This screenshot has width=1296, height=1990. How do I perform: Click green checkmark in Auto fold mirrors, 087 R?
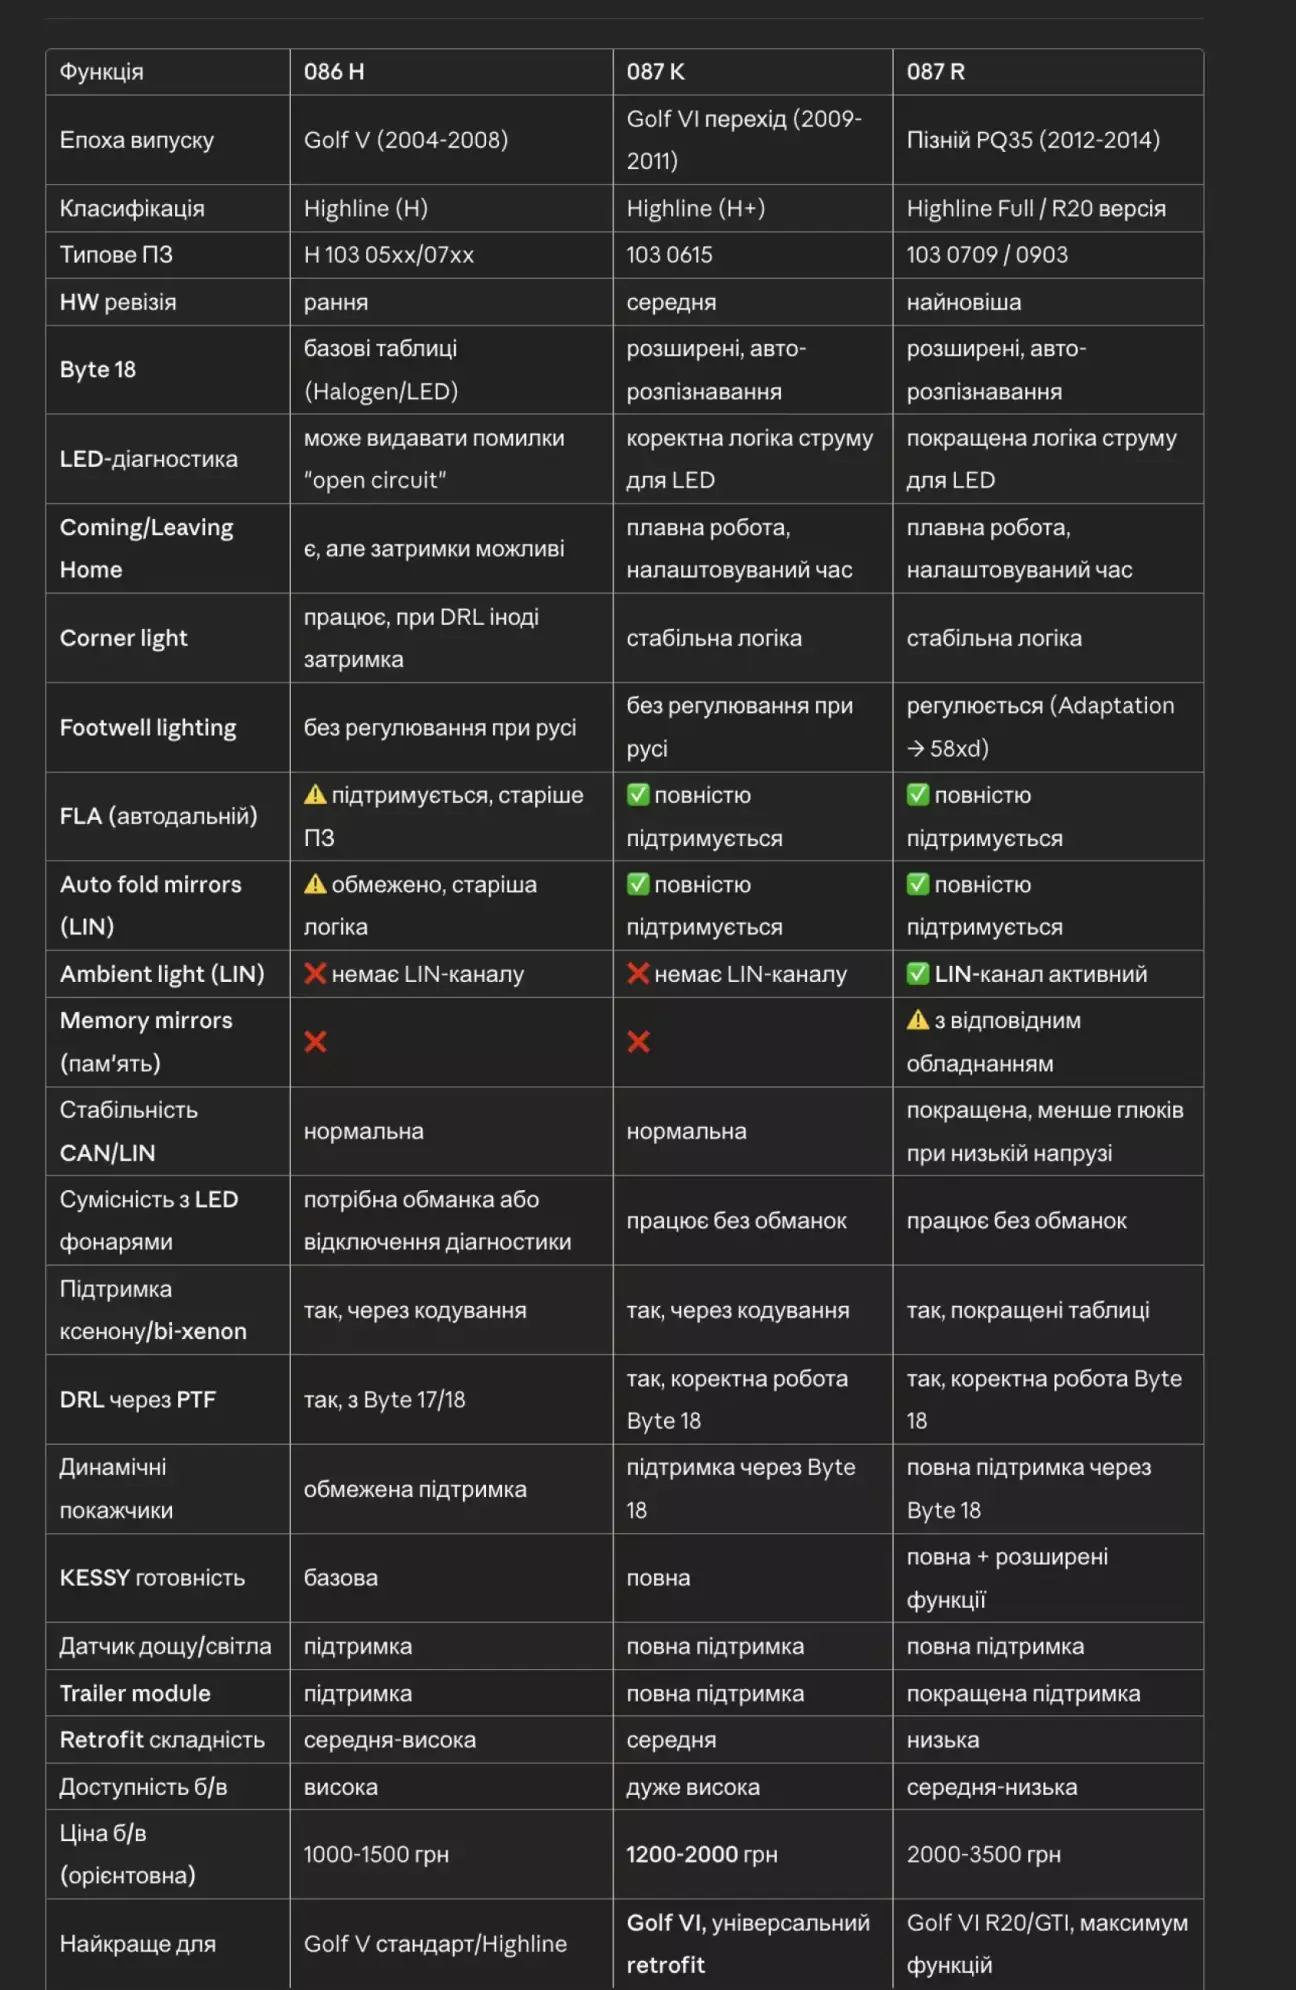pyautogui.click(x=918, y=884)
